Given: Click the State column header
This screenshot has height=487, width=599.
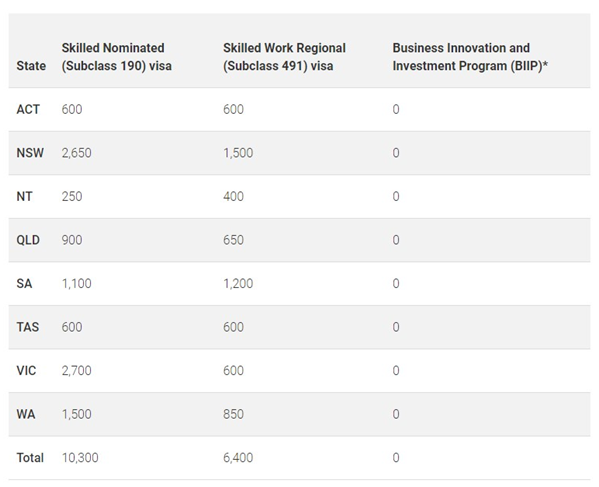Looking at the screenshot, I should pos(31,66).
